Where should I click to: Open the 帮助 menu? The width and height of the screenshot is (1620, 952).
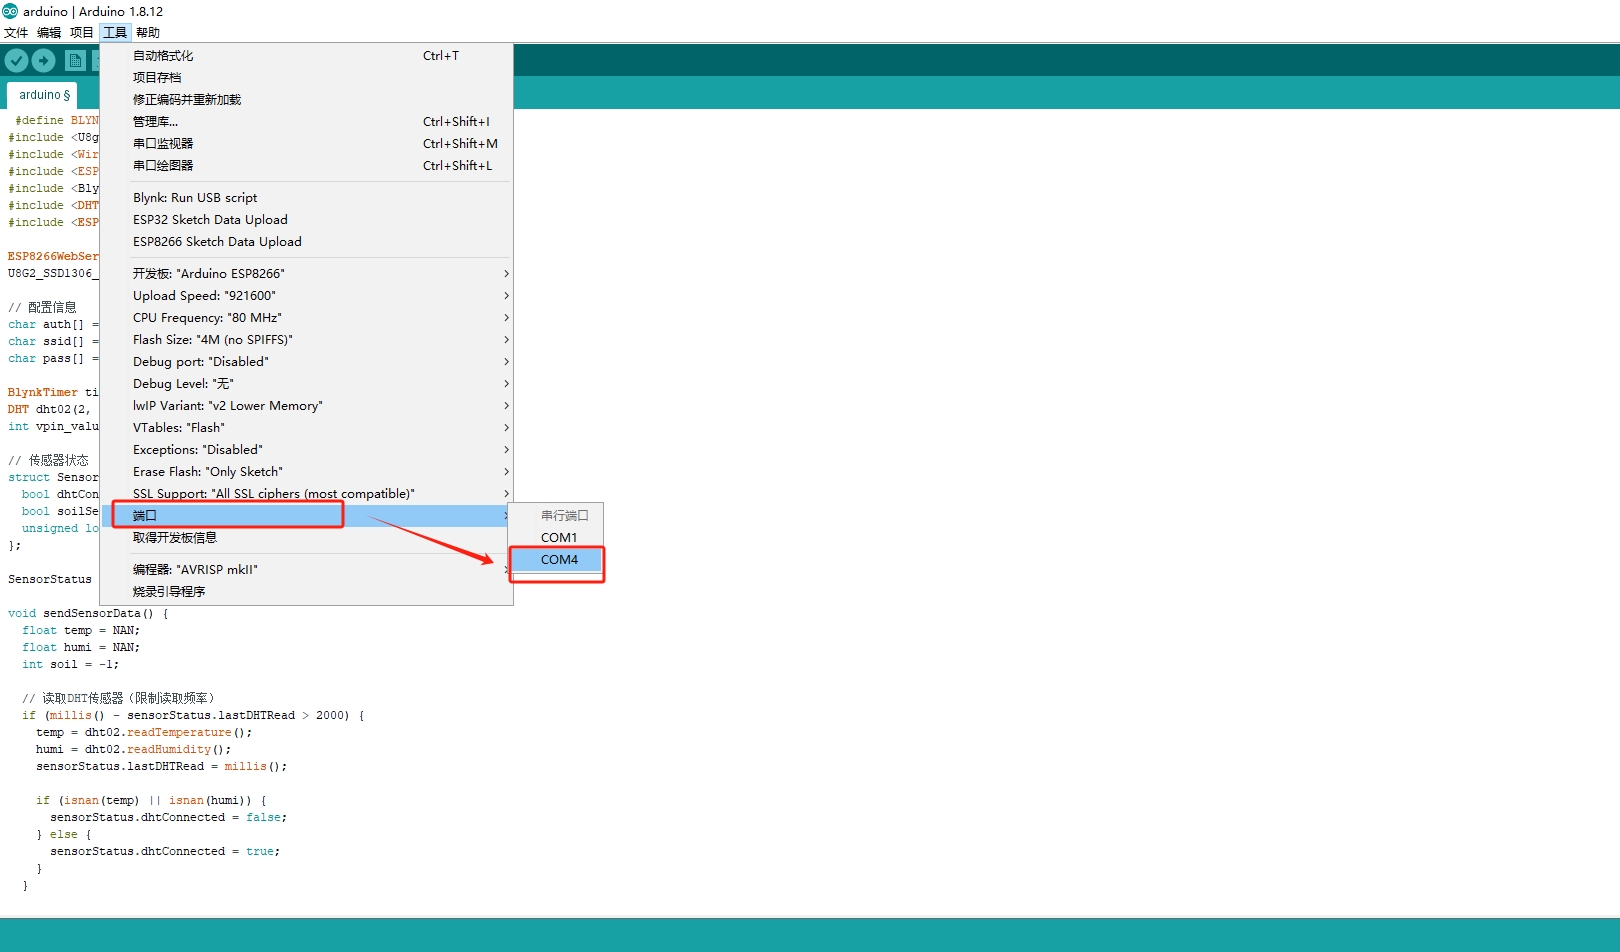(148, 32)
